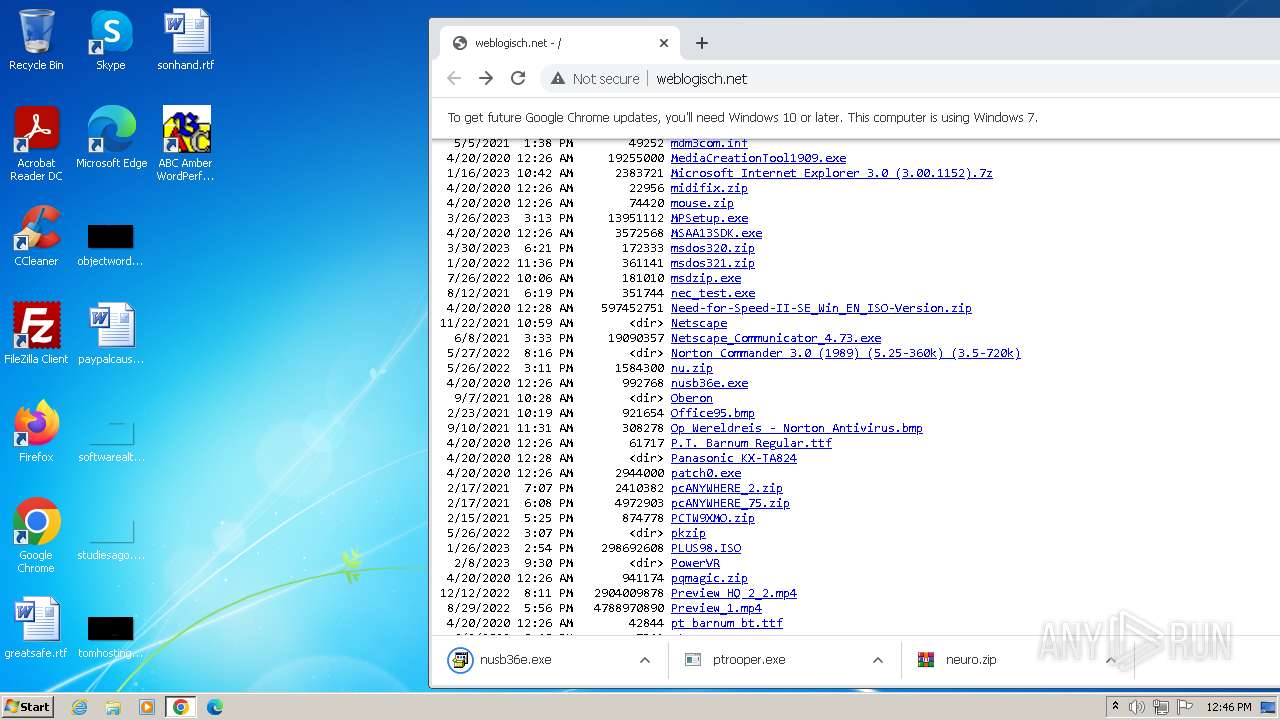Launch Firefox desktop shortcut
The height and width of the screenshot is (720, 1280).
point(36,432)
